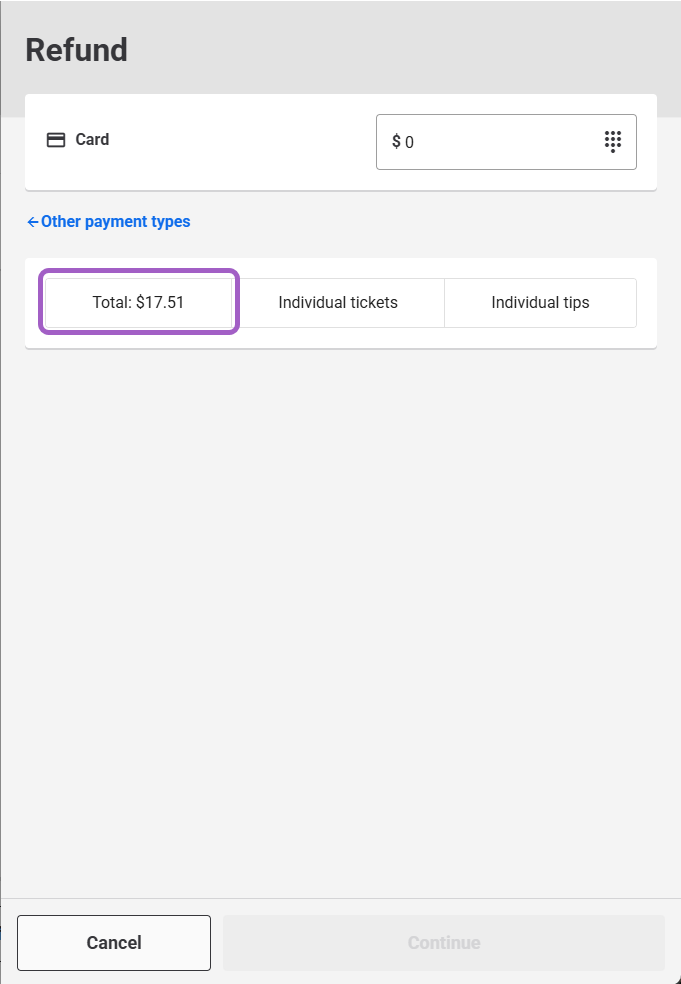Screen dimensions: 681x984
Task: Switch to Individual tips refund option
Action: point(540,302)
